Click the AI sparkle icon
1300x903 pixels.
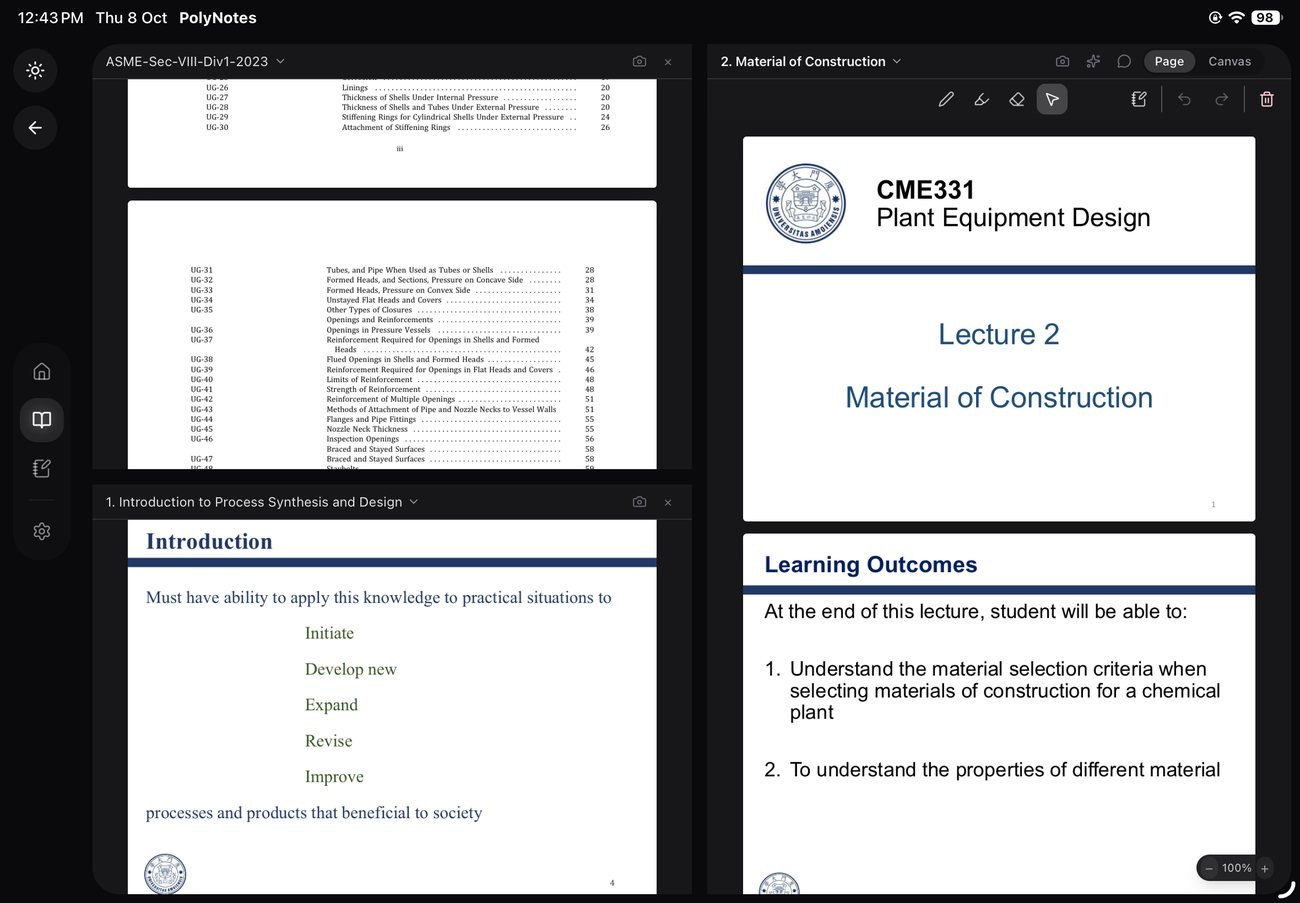pyautogui.click(x=1093, y=61)
